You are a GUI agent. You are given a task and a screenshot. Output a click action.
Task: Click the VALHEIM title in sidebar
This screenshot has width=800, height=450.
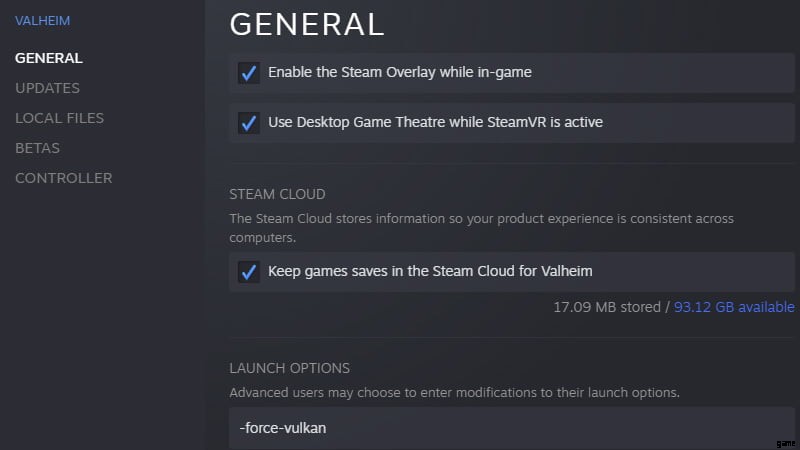(x=43, y=20)
